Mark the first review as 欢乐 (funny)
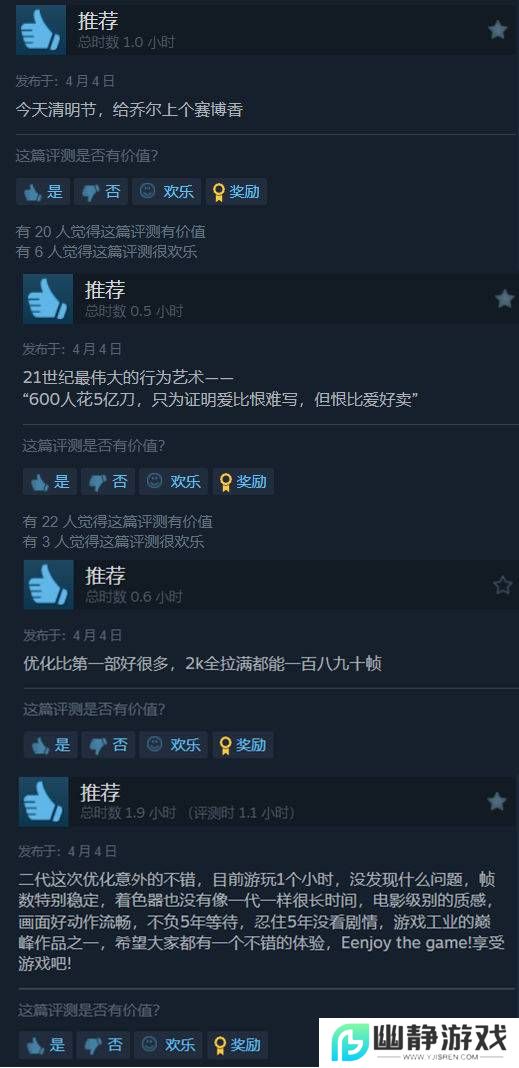 (x=166, y=192)
